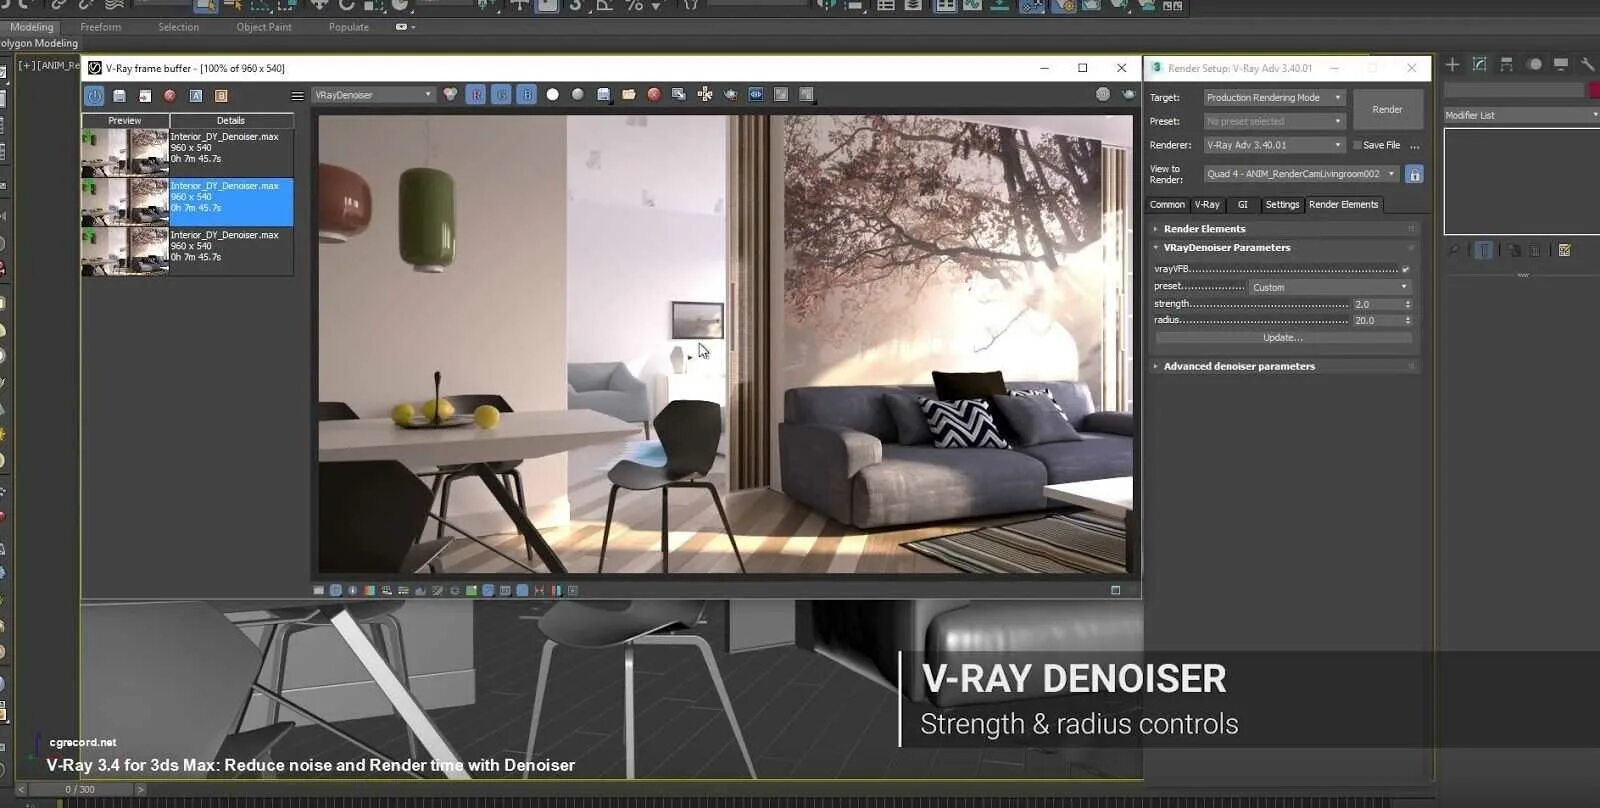Image resolution: width=1600 pixels, height=808 pixels.
Task: Set history image as channel A
Action: (196, 96)
